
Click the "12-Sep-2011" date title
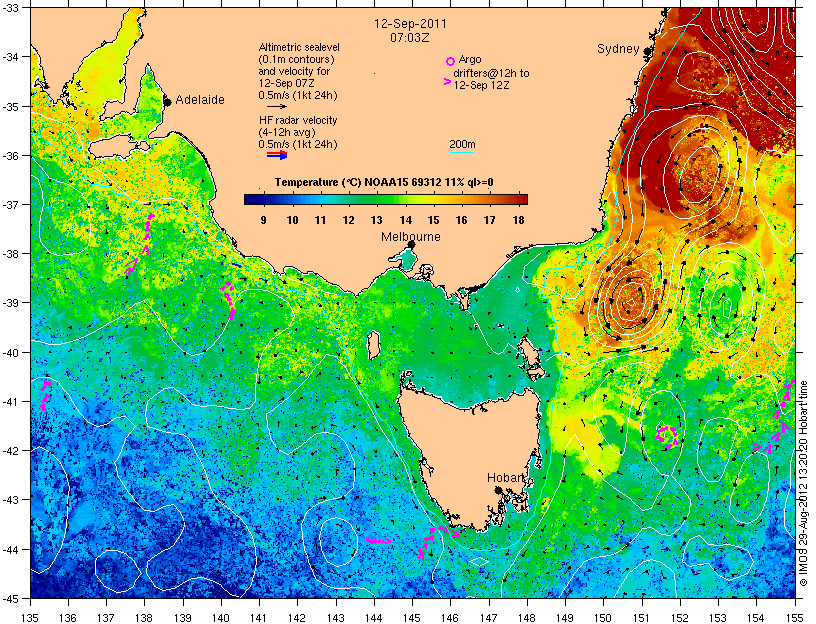point(410,23)
